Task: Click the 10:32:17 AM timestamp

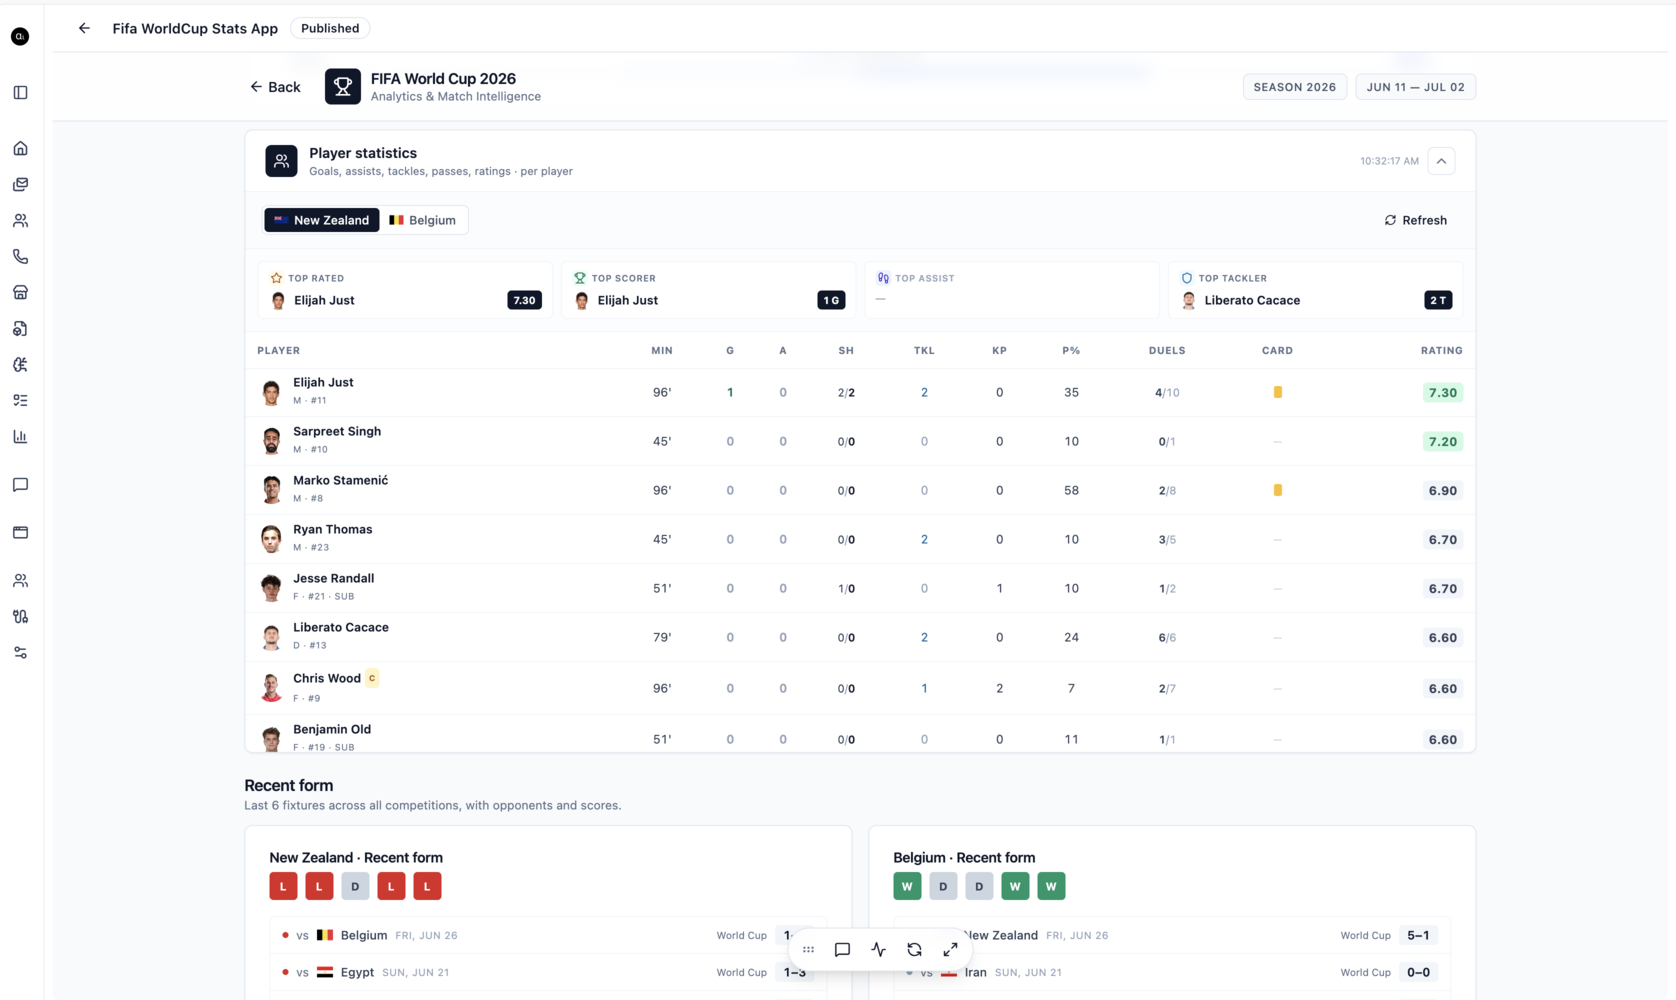Action: pos(1389,161)
